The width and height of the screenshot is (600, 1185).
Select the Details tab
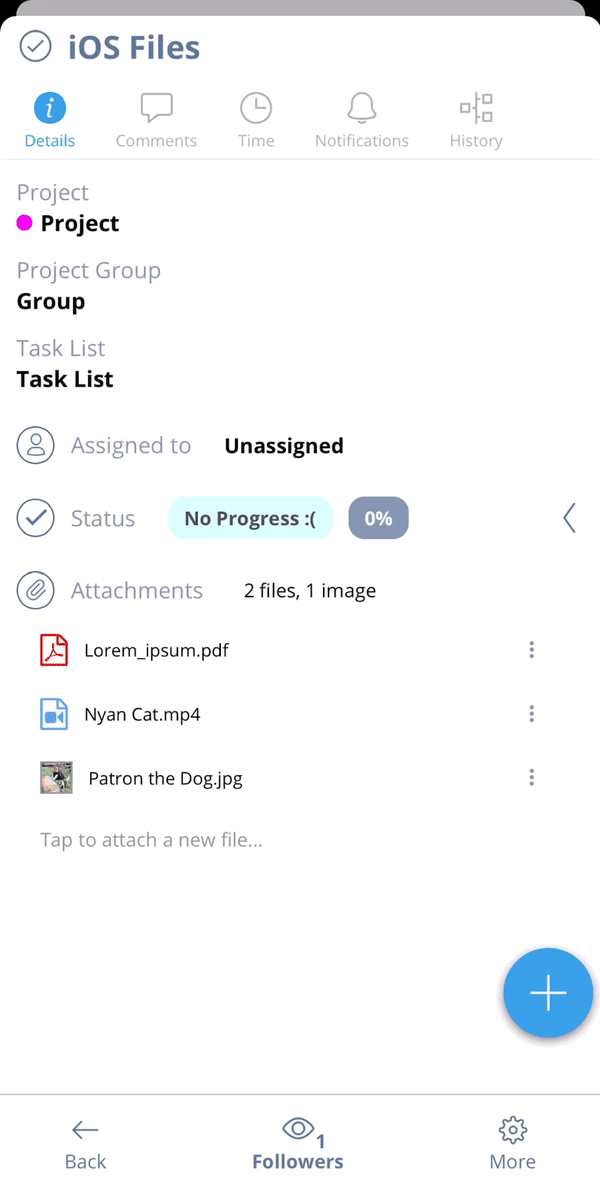point(50,121)
